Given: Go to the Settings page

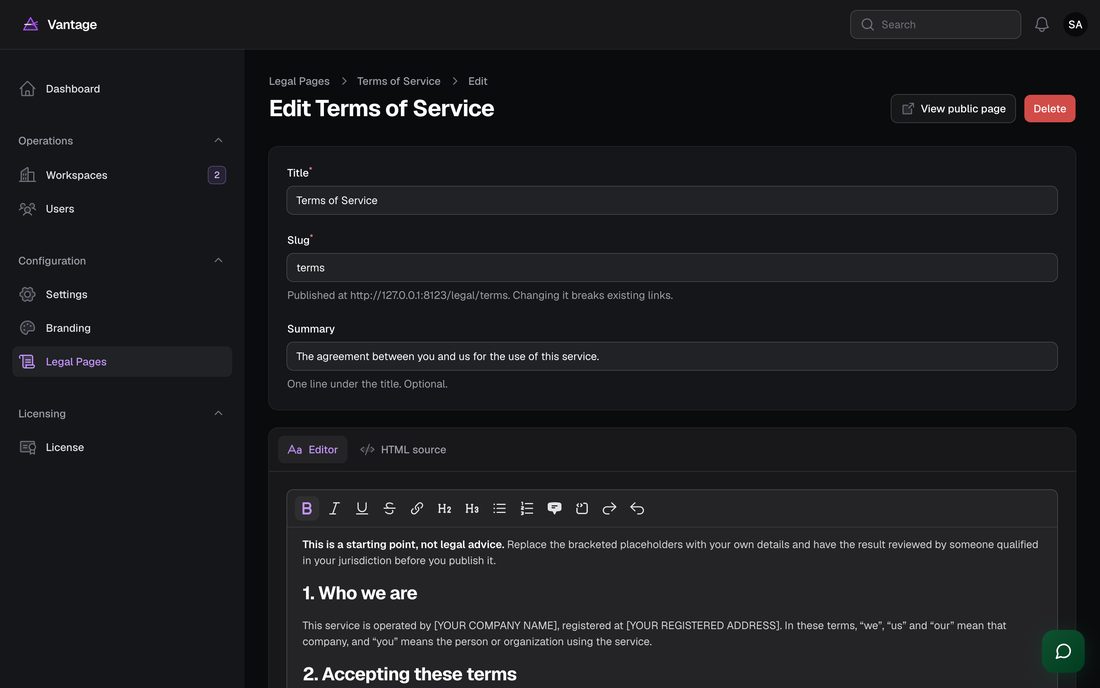Looking at the screenshot, I should tap(122, 295).
